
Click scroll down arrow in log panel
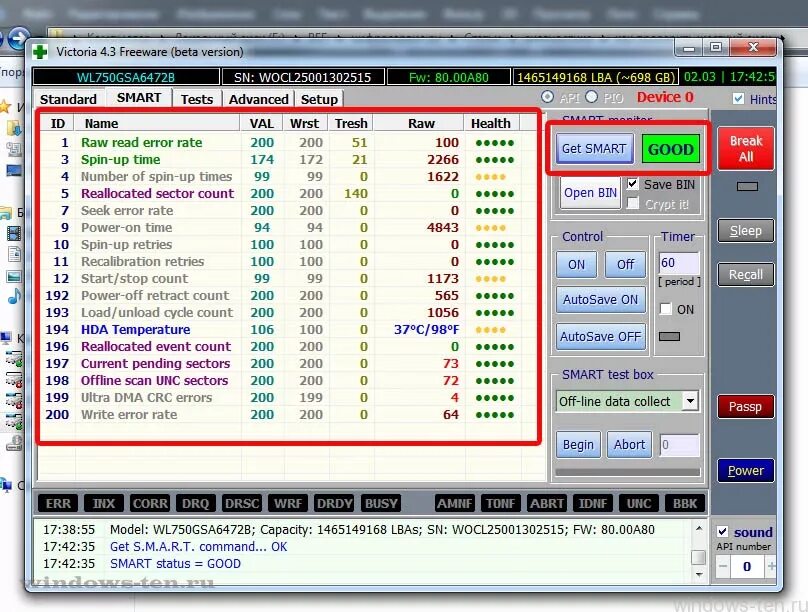(699, 574)
